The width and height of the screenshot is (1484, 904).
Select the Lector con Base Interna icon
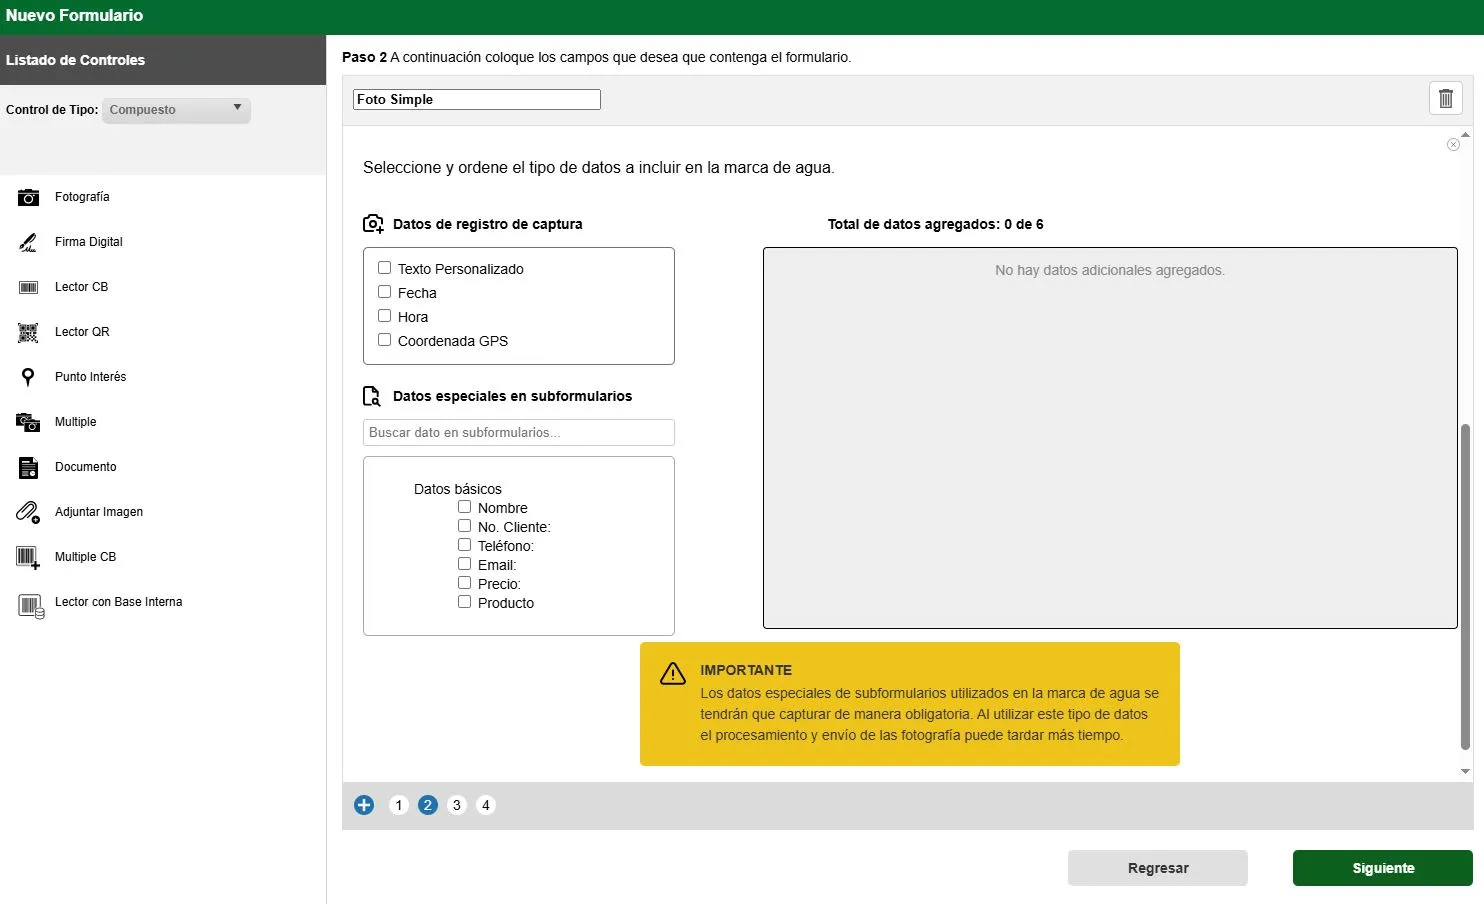[30, 605]
